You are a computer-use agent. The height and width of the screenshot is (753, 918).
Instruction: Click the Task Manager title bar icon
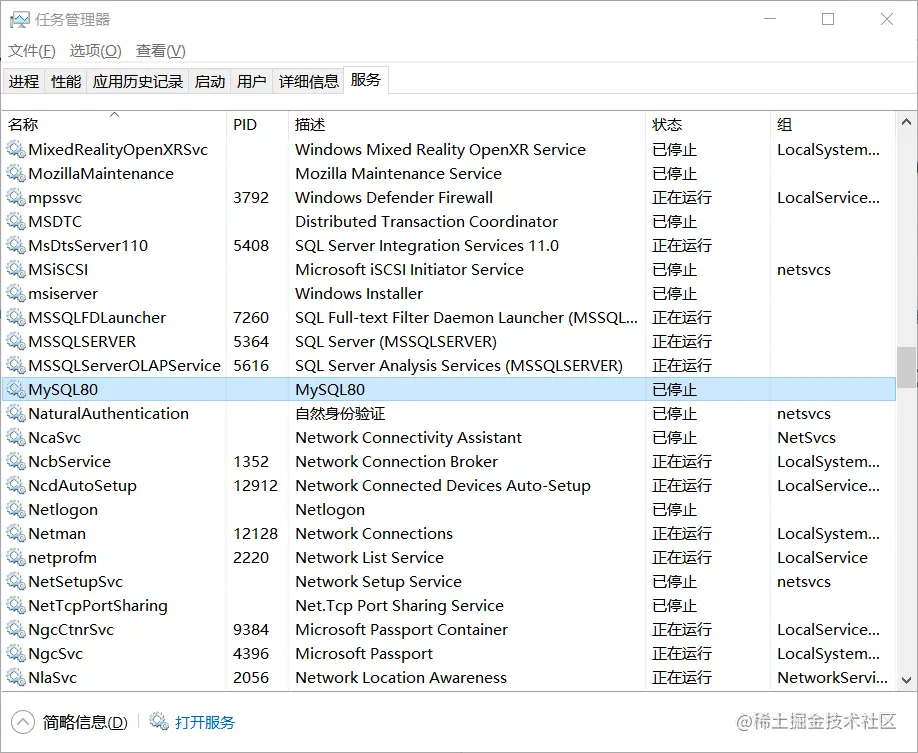pyautogui.click(x=19, y=19)
